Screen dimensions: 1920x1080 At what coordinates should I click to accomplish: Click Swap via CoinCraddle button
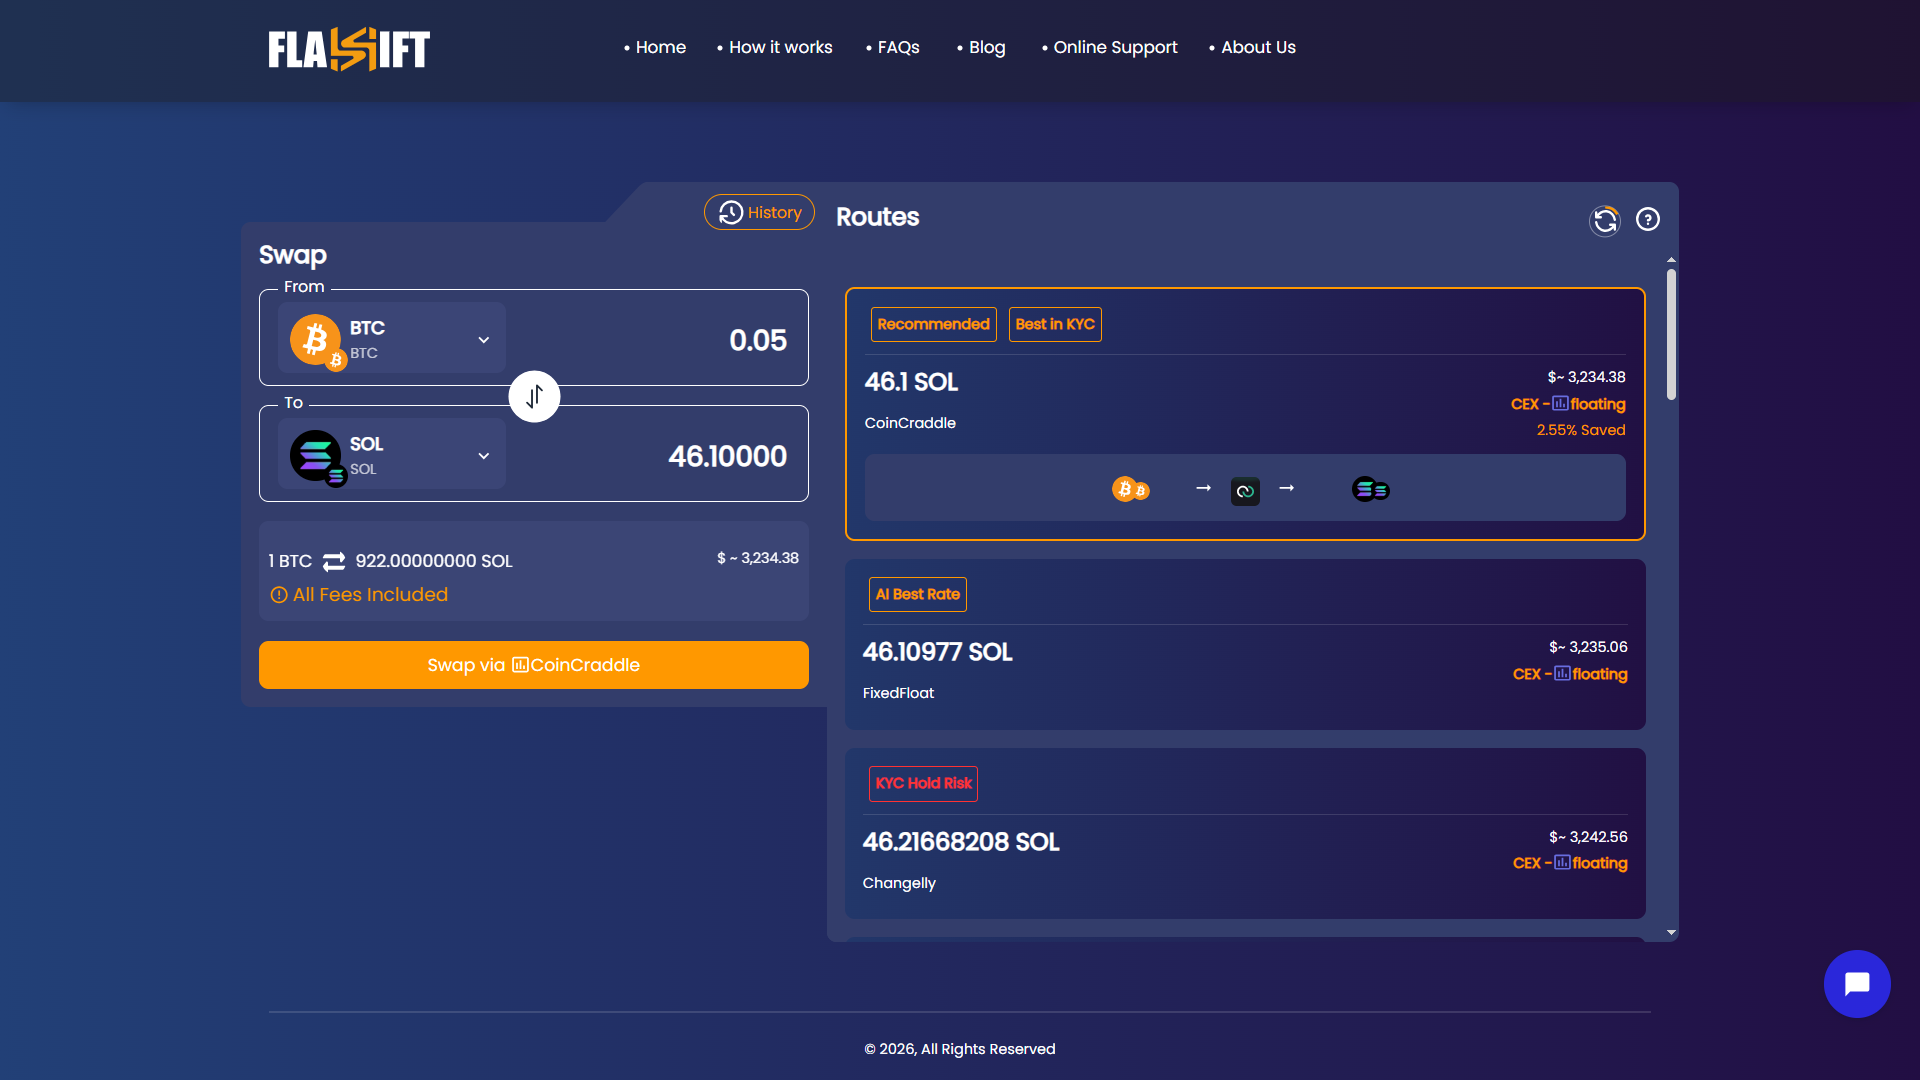point(534,665)
